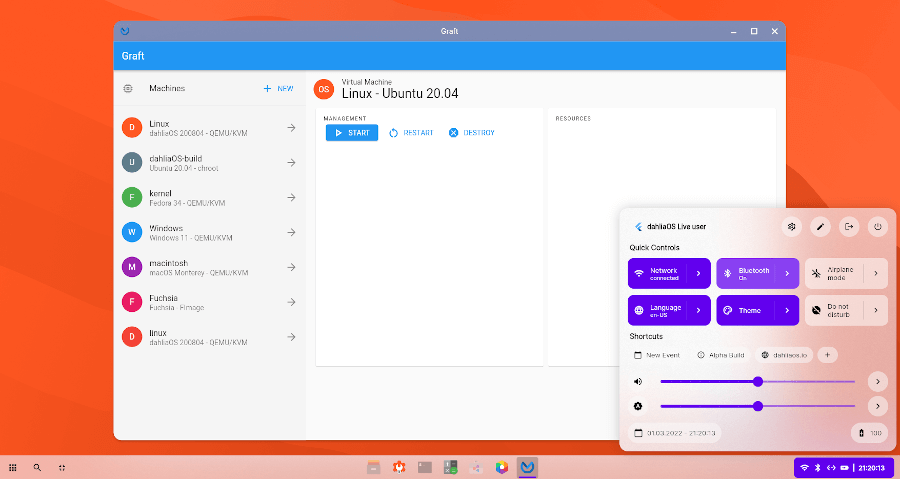The image size is (900, 479).
Task: Click the Alpha Build shortcut
Action: pyautogui.click(x=720, y=355)
